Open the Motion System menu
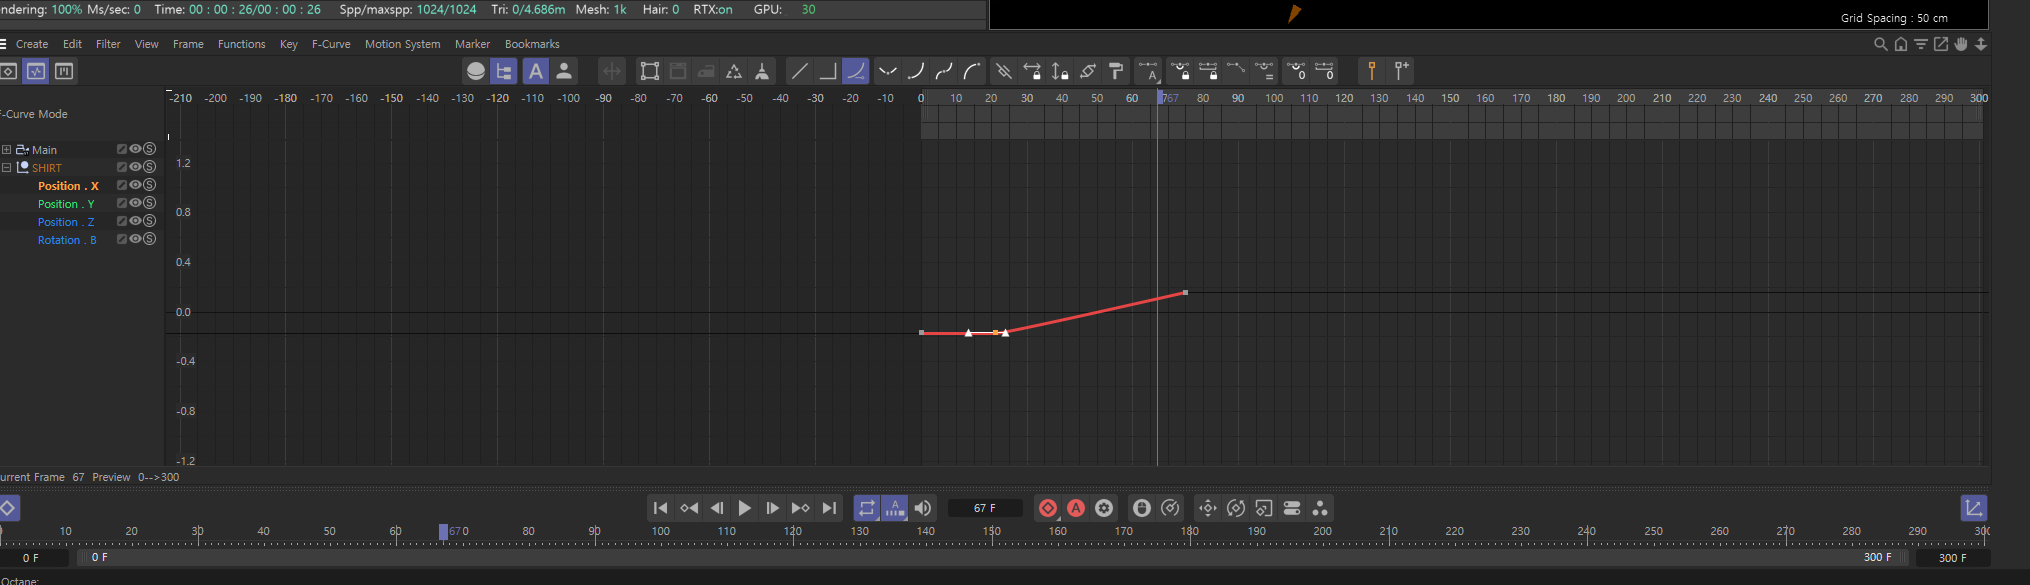Viewport: 2030px width, 585px height. (x=402, y=44)
